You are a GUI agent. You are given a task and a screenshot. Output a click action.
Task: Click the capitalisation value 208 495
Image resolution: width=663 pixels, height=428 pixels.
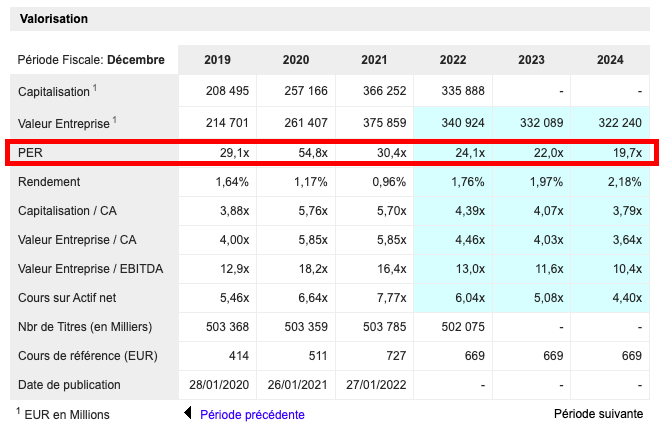(x=227, y=91)
